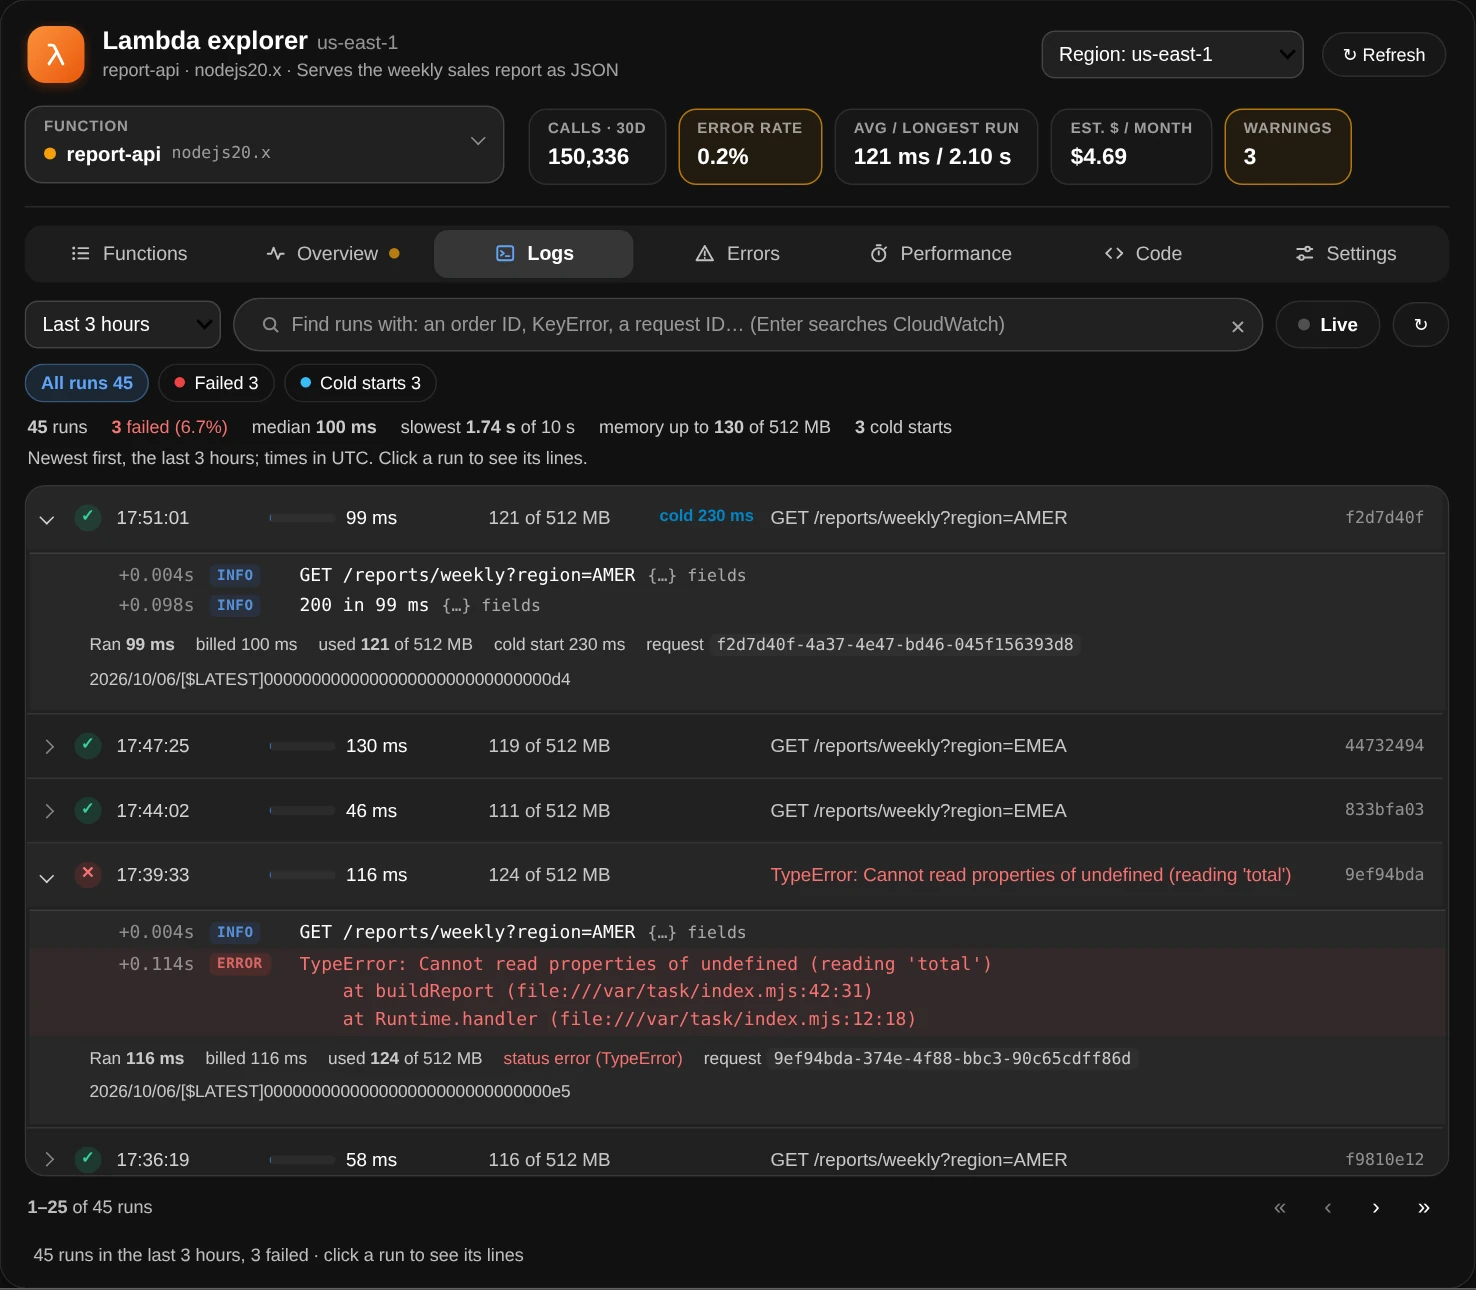Open the Region us-east-1 dropdown

coord(1173,55)
